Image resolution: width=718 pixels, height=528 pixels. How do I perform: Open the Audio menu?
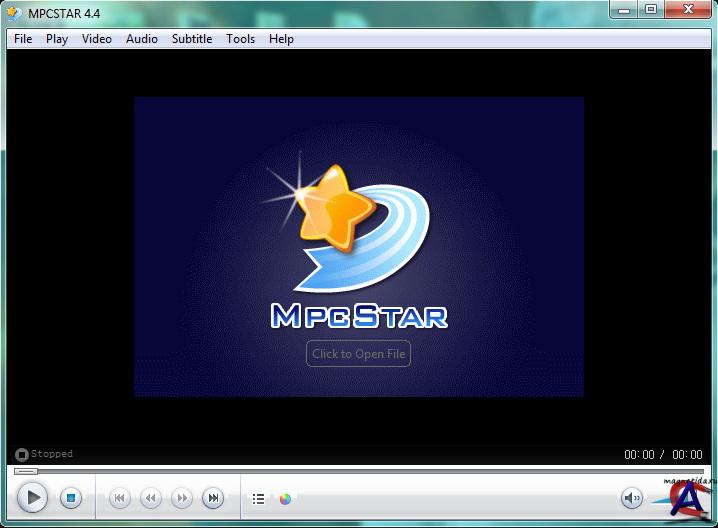click(141, 39)
